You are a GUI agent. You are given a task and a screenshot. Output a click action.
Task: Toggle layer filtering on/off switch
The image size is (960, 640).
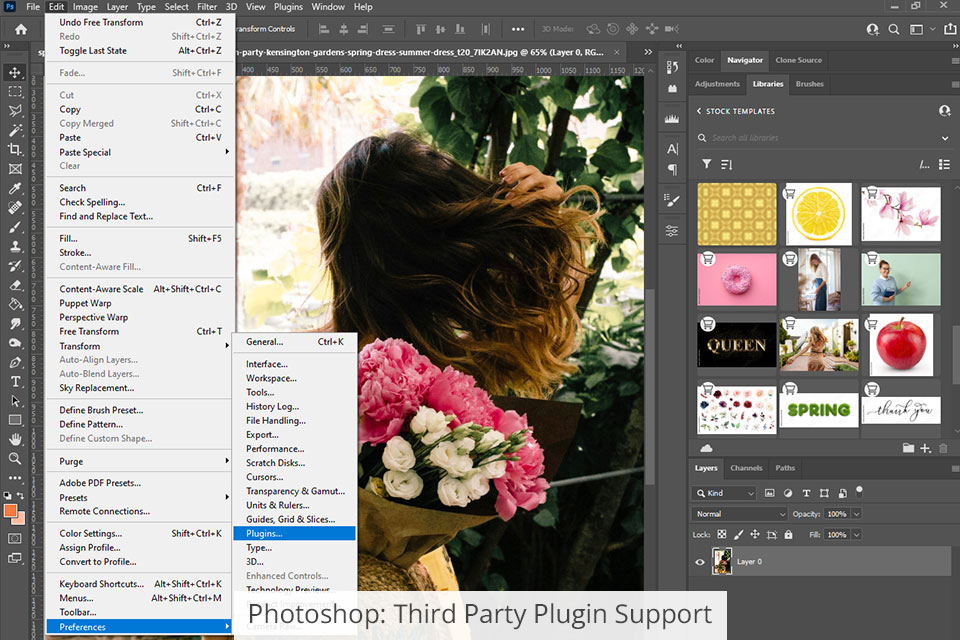pyautogui.click(x=860, y=491)
